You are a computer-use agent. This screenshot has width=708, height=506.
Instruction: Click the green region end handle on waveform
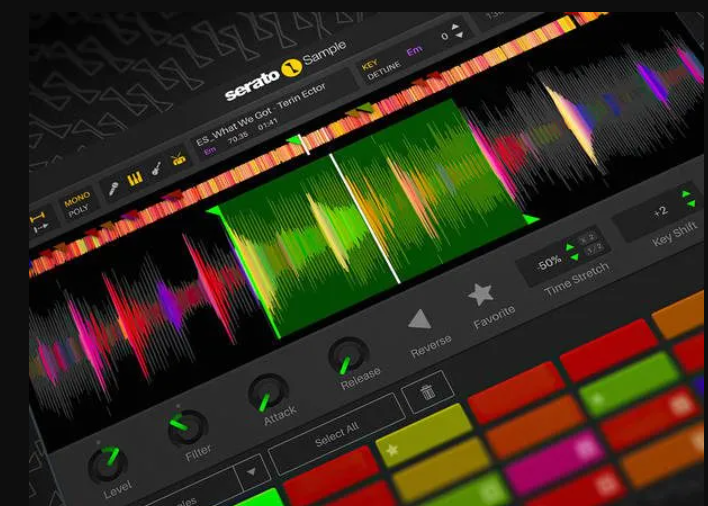[531, 220]
